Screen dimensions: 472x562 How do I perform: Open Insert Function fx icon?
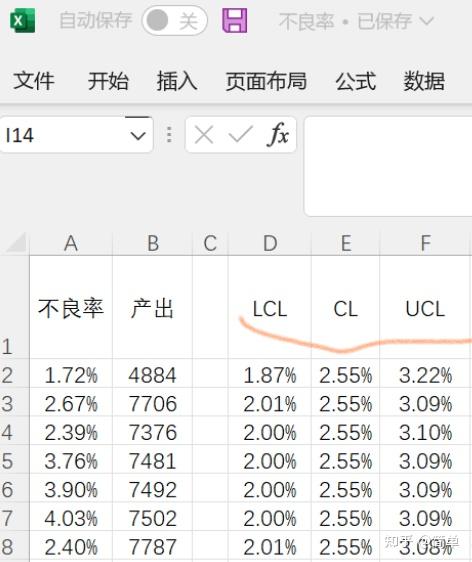click(x=278, y=134)
